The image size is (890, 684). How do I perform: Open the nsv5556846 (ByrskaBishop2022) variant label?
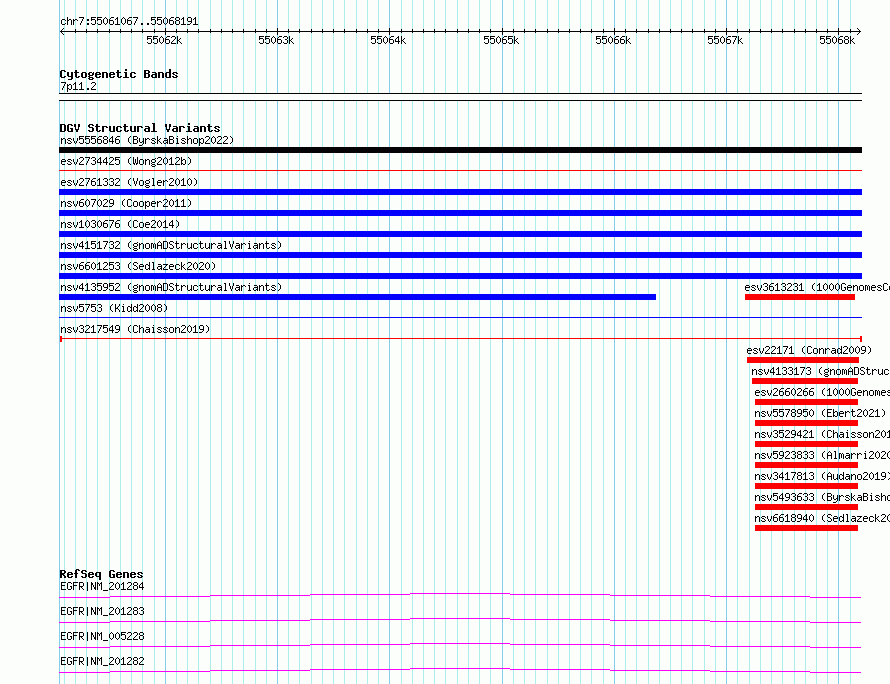tap(147, 140)
